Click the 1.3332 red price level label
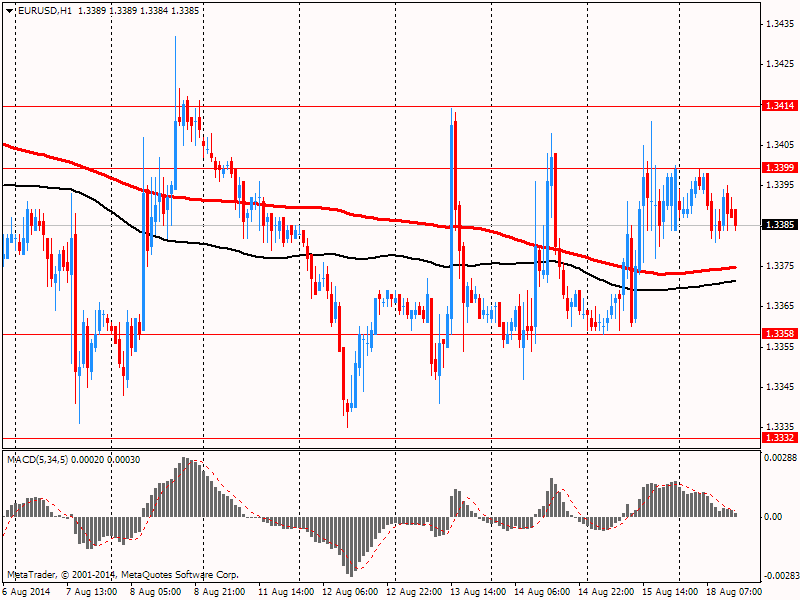Viewport: 800px width, 600px height. click(780, 438)
